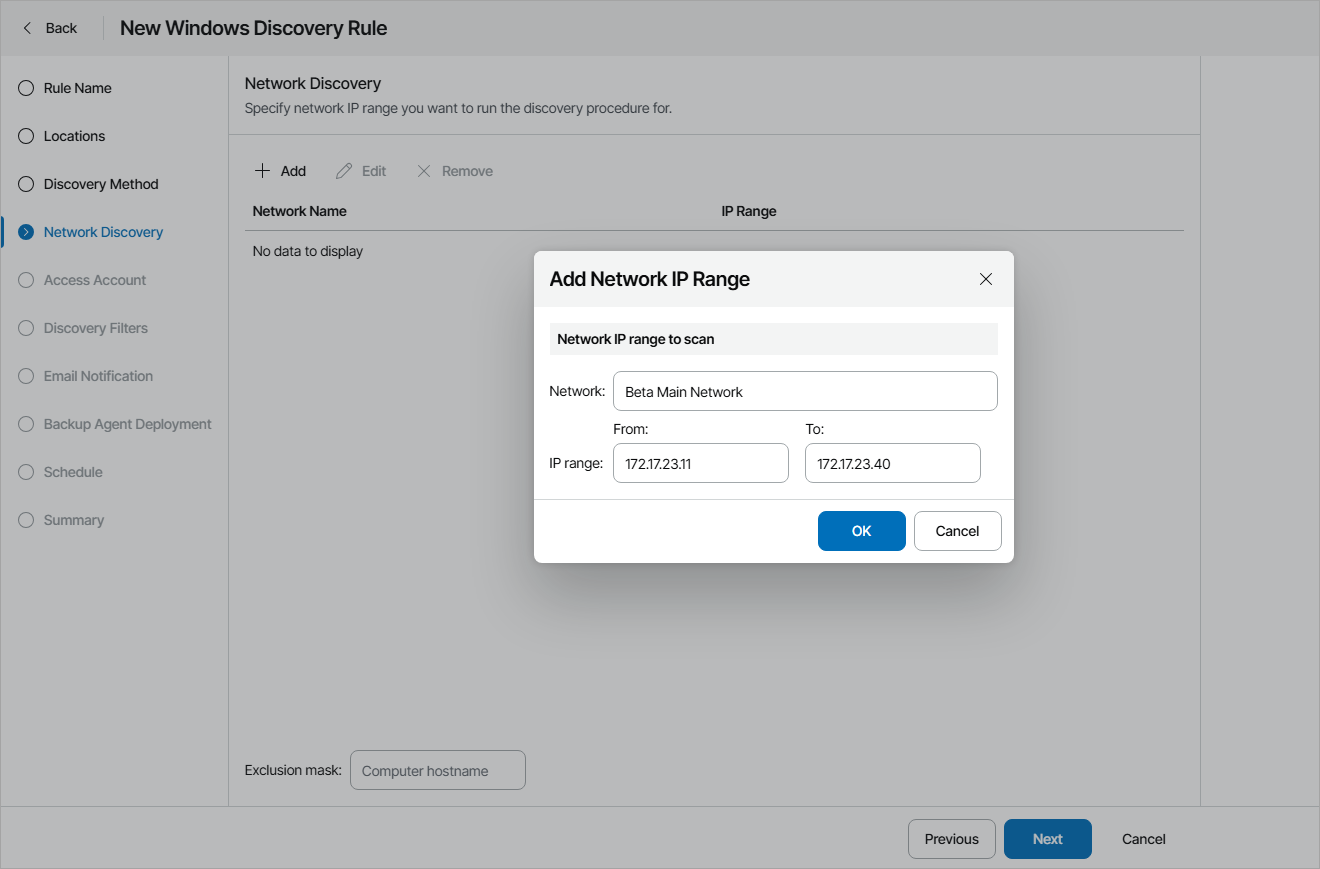1320x869 pixels.
Task: Click the pencil Edit icon
Action: click(x=344, y=171)
